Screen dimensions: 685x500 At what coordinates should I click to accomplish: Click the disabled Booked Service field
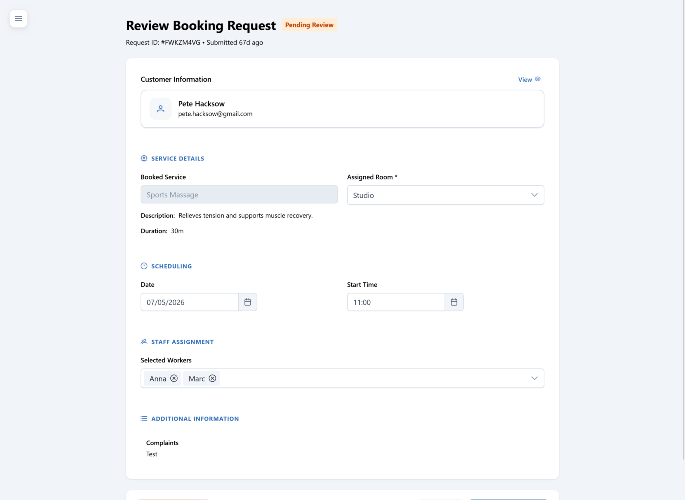(239, 195)
